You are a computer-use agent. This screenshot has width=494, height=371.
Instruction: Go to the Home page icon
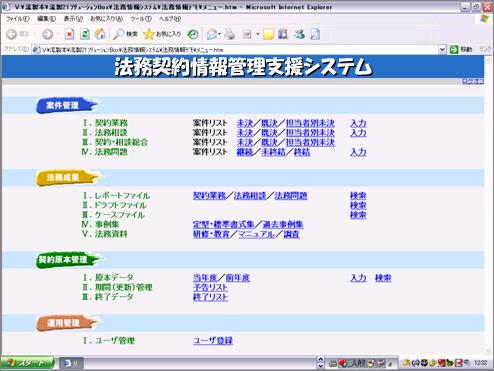point(100,34)
